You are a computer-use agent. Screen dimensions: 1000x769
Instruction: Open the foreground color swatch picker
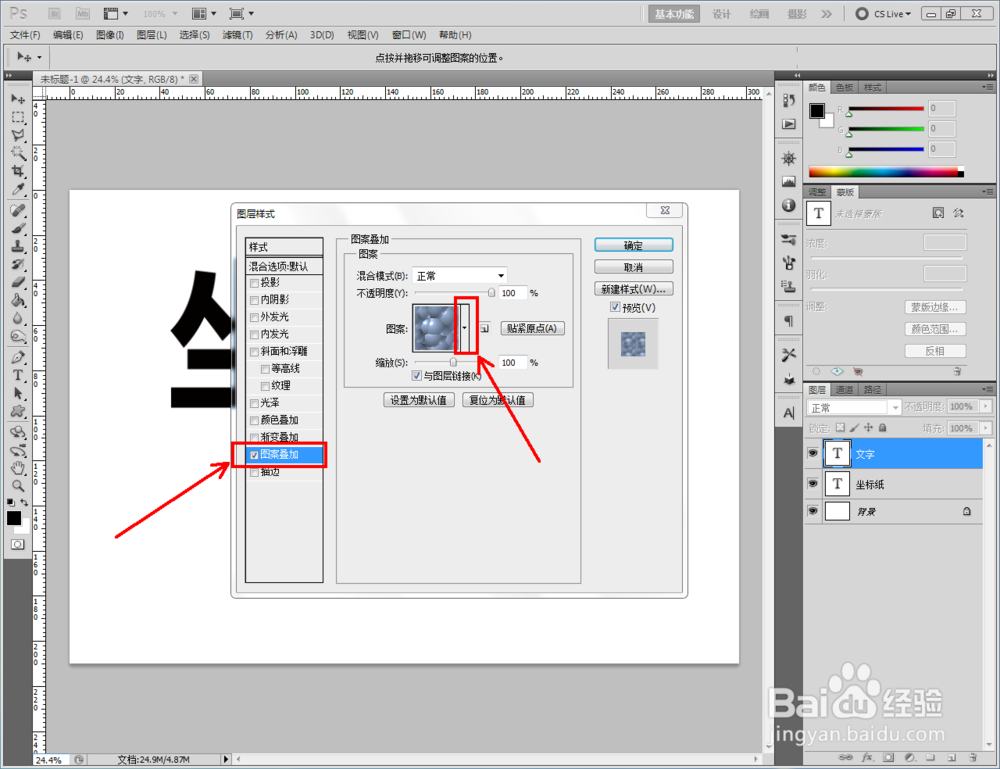pos(15,517)
